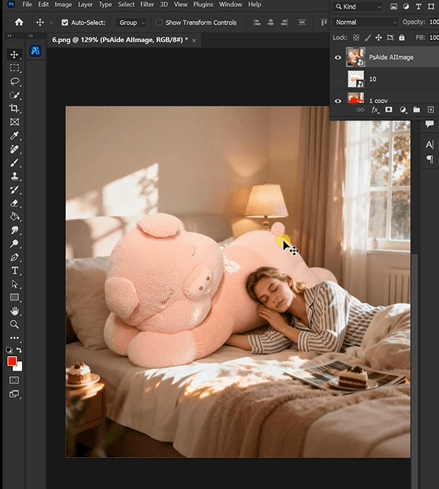
Task: Add layer style fx
Action: [375, 110]
